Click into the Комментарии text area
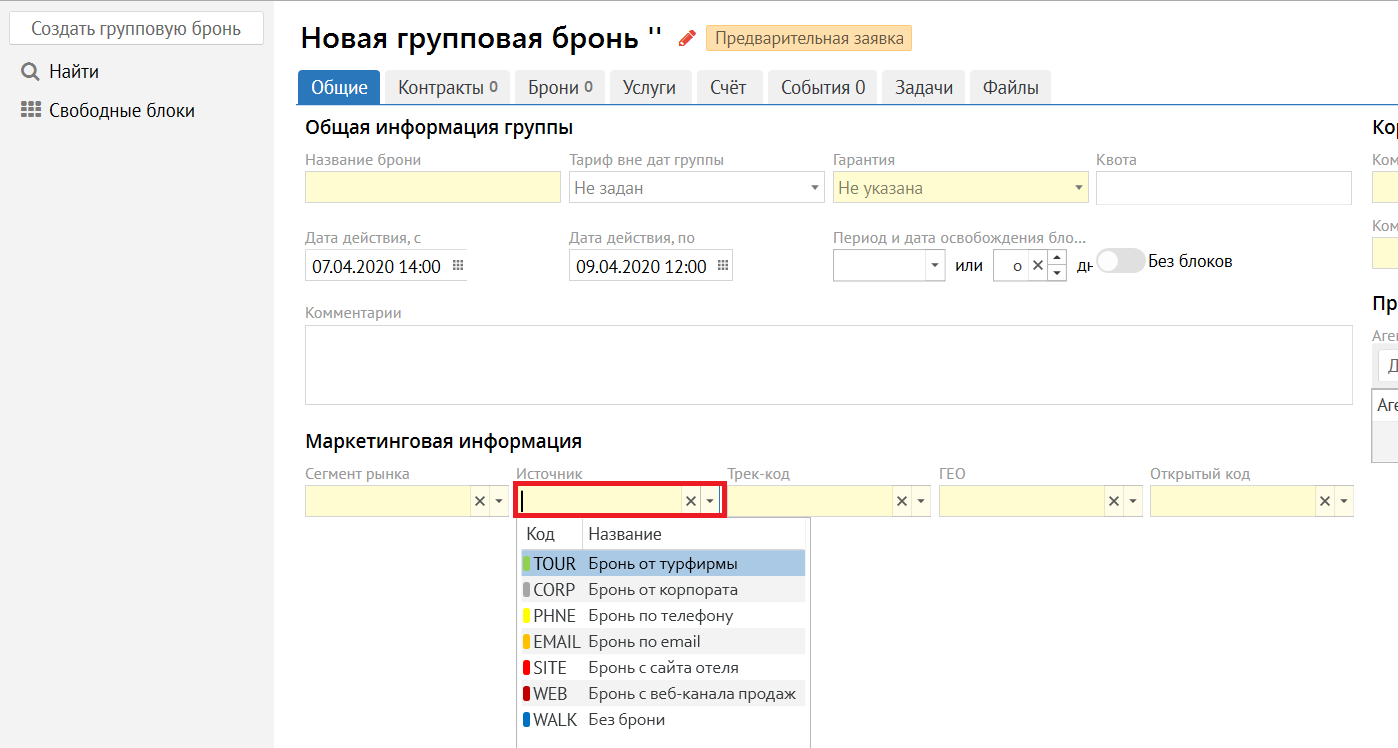This screenshot has width=1398, height=748. point(827,364)
